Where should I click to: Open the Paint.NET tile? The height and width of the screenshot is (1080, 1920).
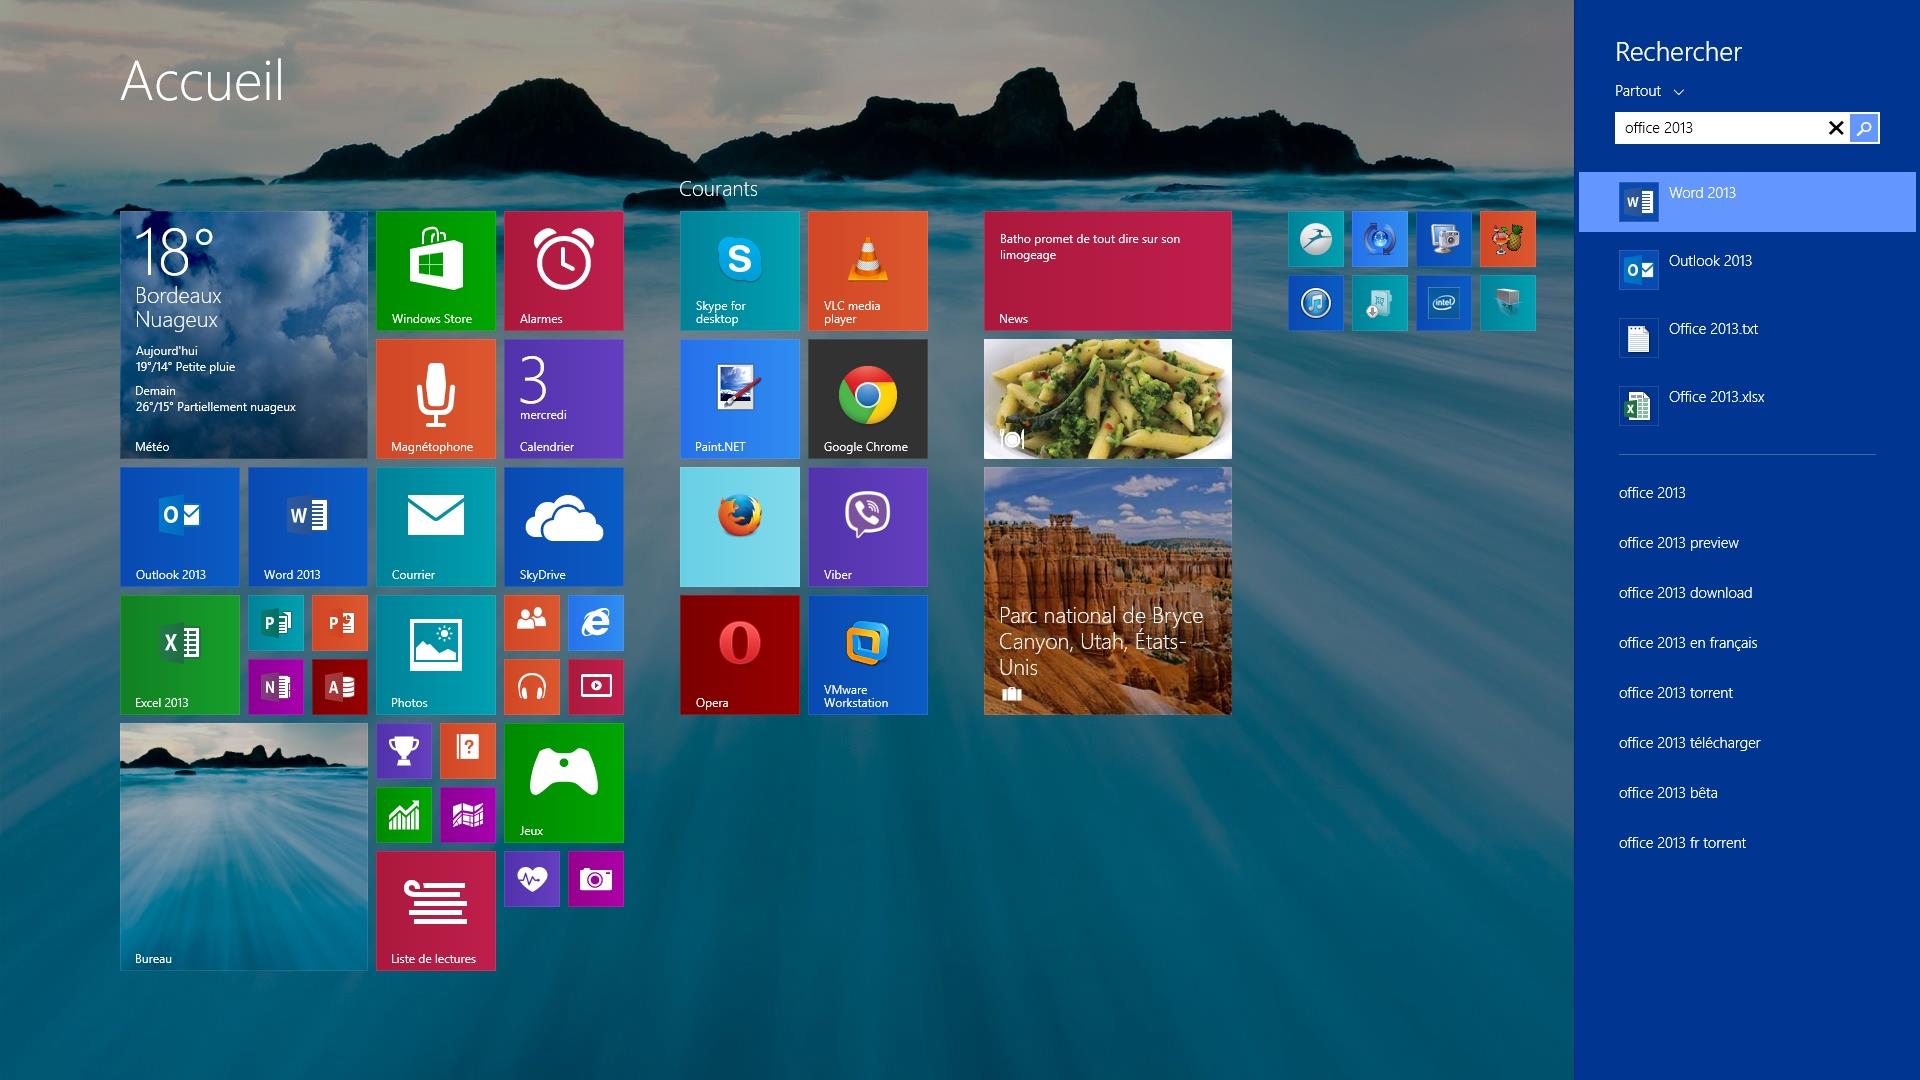[740, 399]
